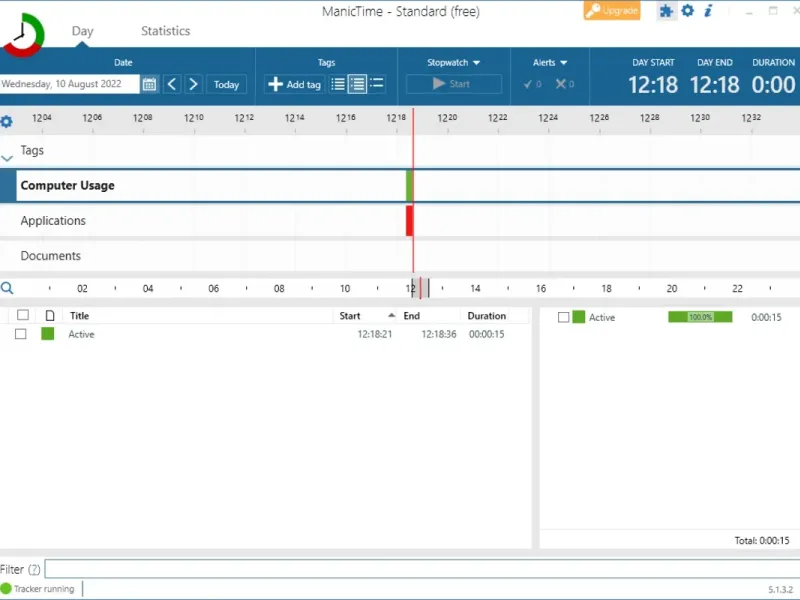The width and height of the screenshot is (800, 600).
Task: Go to the next day arrow
Action: coord(193,84)
